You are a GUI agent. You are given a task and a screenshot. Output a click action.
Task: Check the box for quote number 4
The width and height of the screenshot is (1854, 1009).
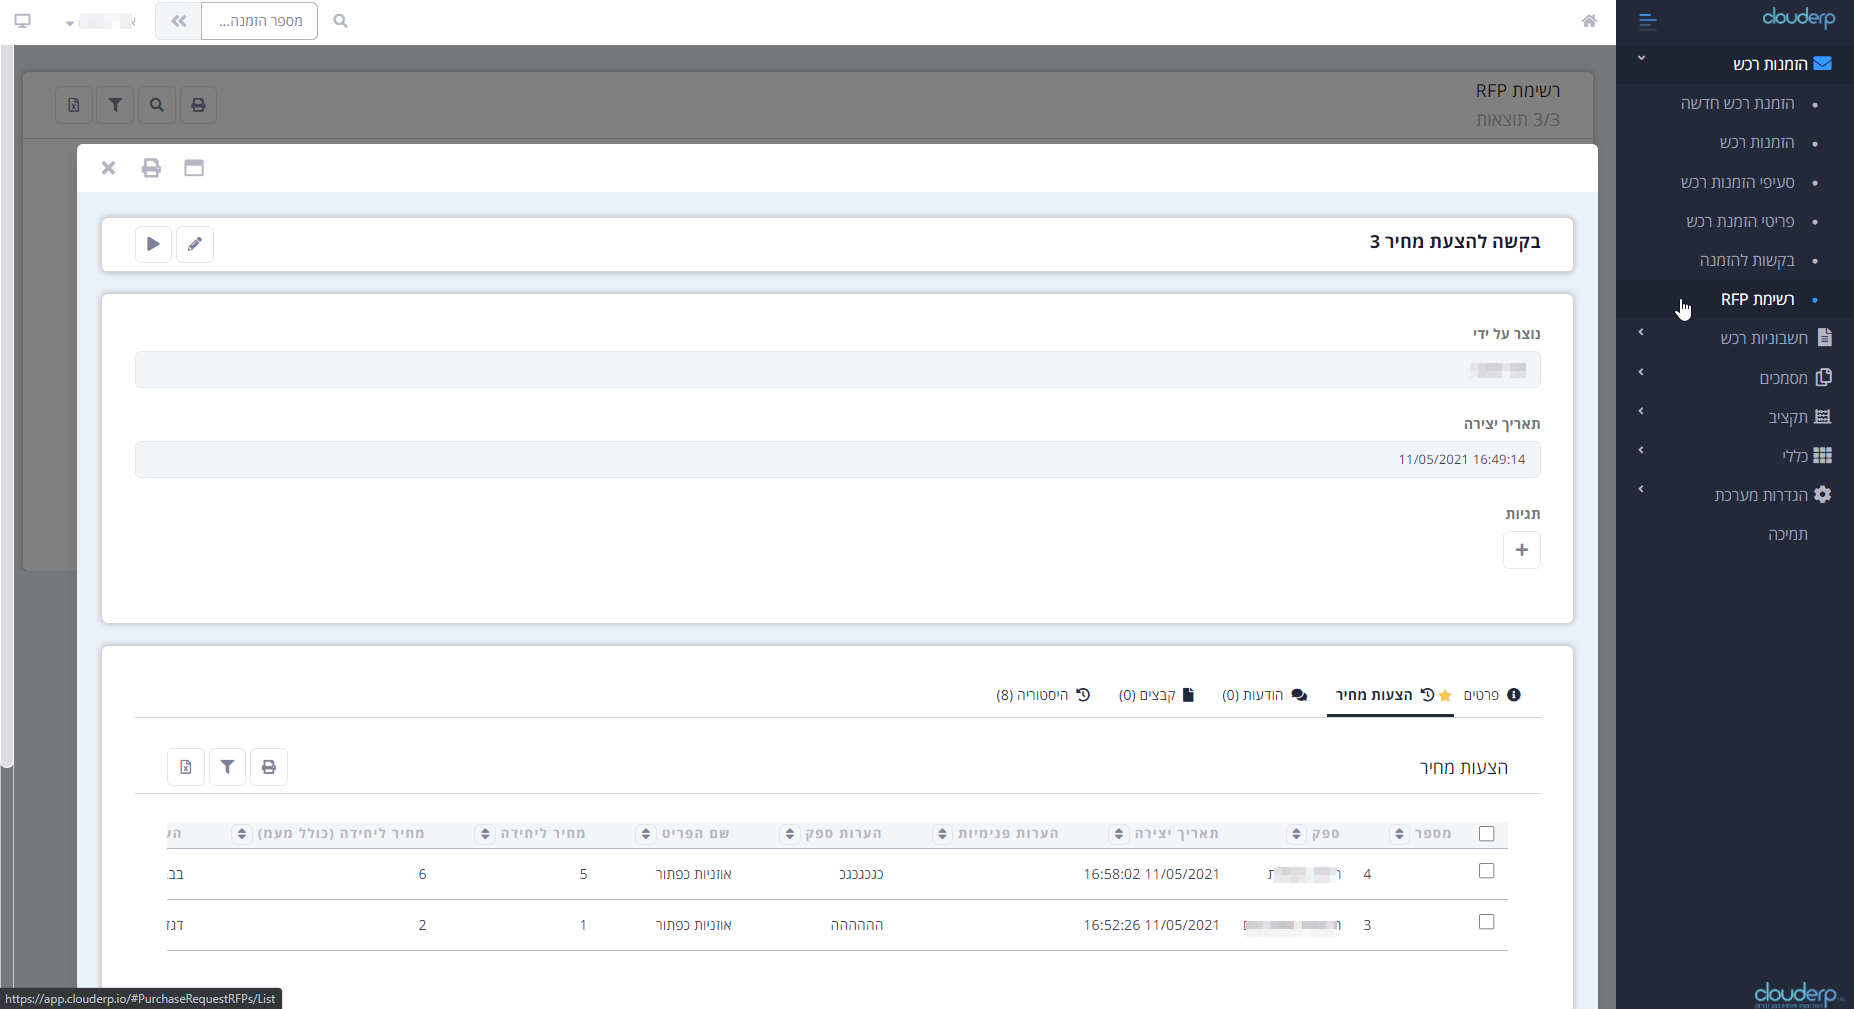(x=1486, y=871)
